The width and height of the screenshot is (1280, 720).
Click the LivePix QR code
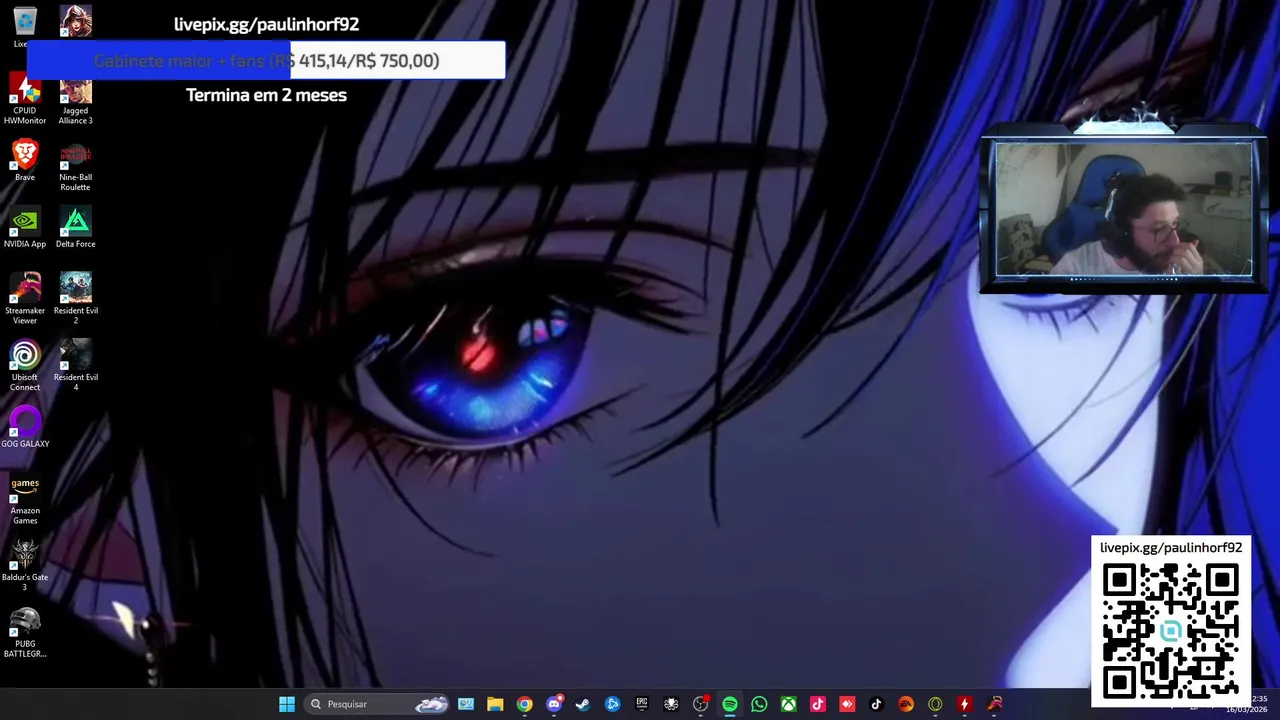pyautogui.click(x=1171, y=632)
